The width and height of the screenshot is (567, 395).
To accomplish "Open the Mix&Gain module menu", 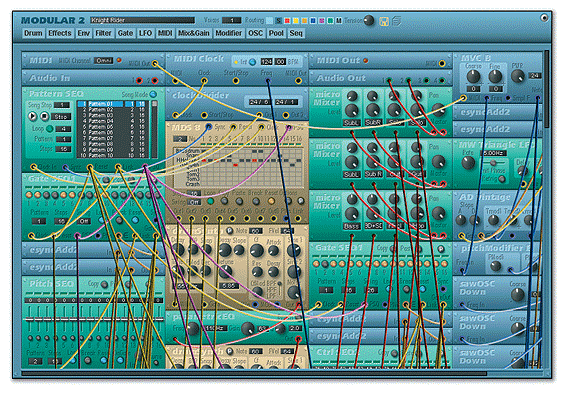I will click(193, 33).
